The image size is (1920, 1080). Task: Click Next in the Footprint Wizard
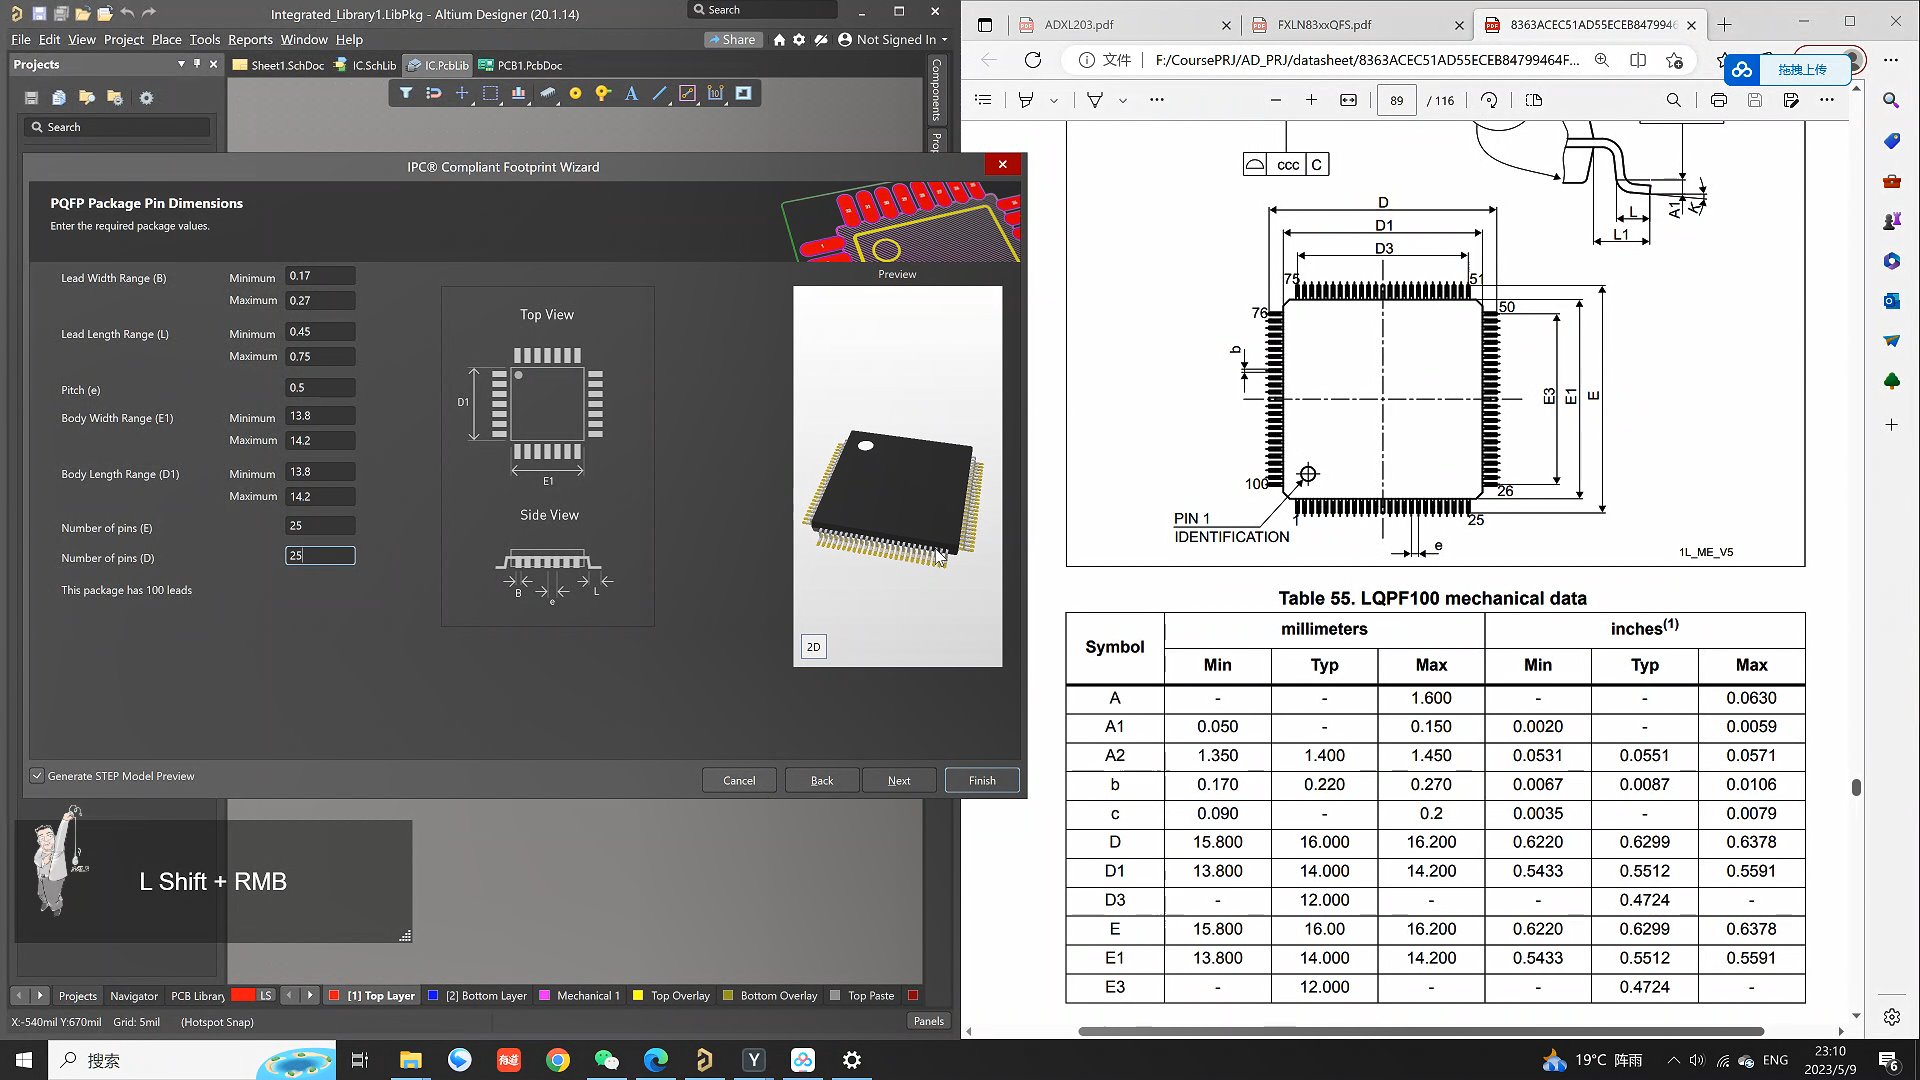point(899,781)
